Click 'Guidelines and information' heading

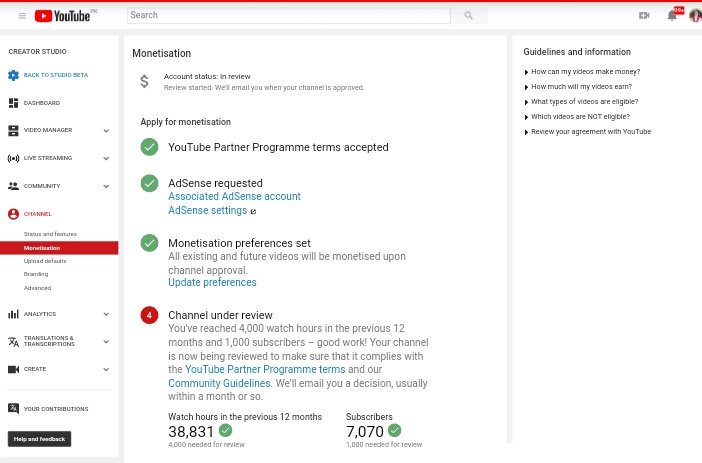pos(577,52)
